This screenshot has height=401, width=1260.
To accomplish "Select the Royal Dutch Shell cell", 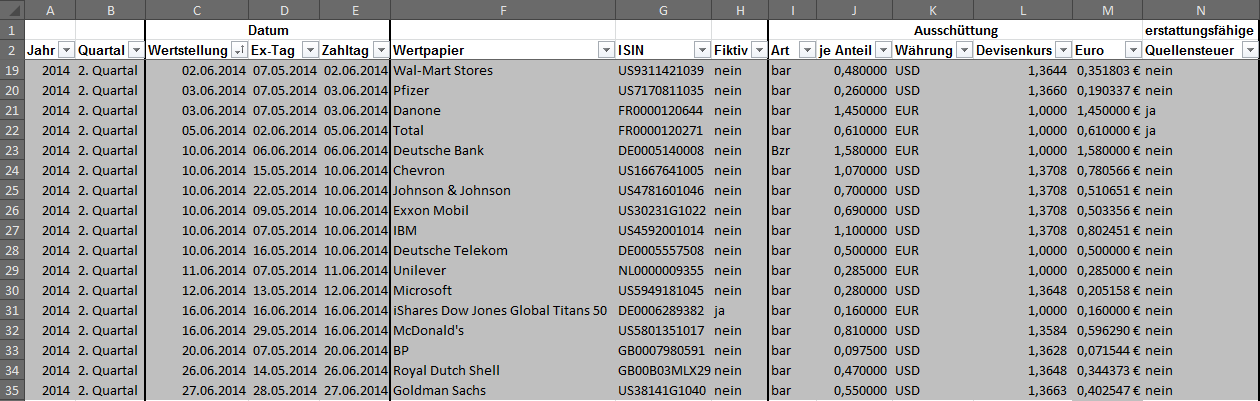I will click(503, 370).
